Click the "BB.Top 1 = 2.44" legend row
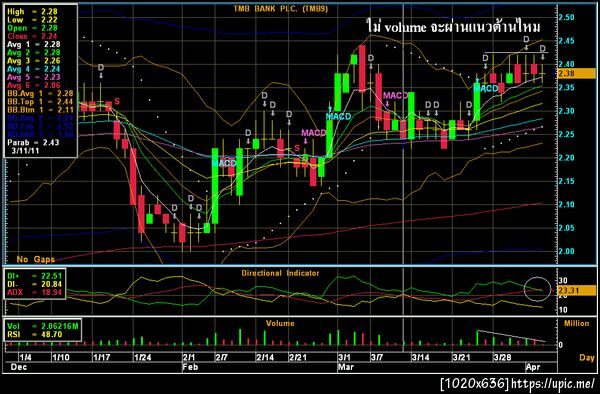This screenshot has width=600, height=394. 40,101
